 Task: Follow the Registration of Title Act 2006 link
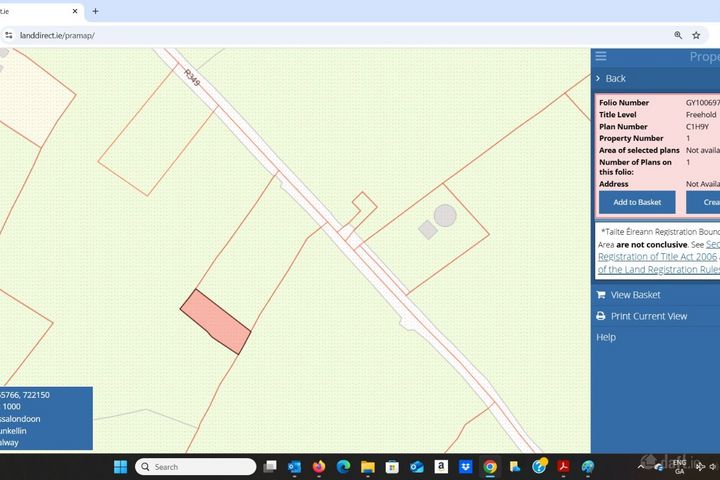[657, 257]
